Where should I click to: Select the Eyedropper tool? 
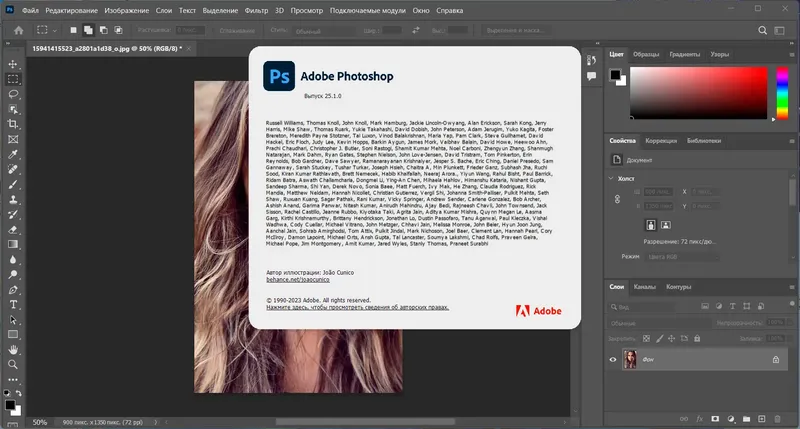click(13, 154)
